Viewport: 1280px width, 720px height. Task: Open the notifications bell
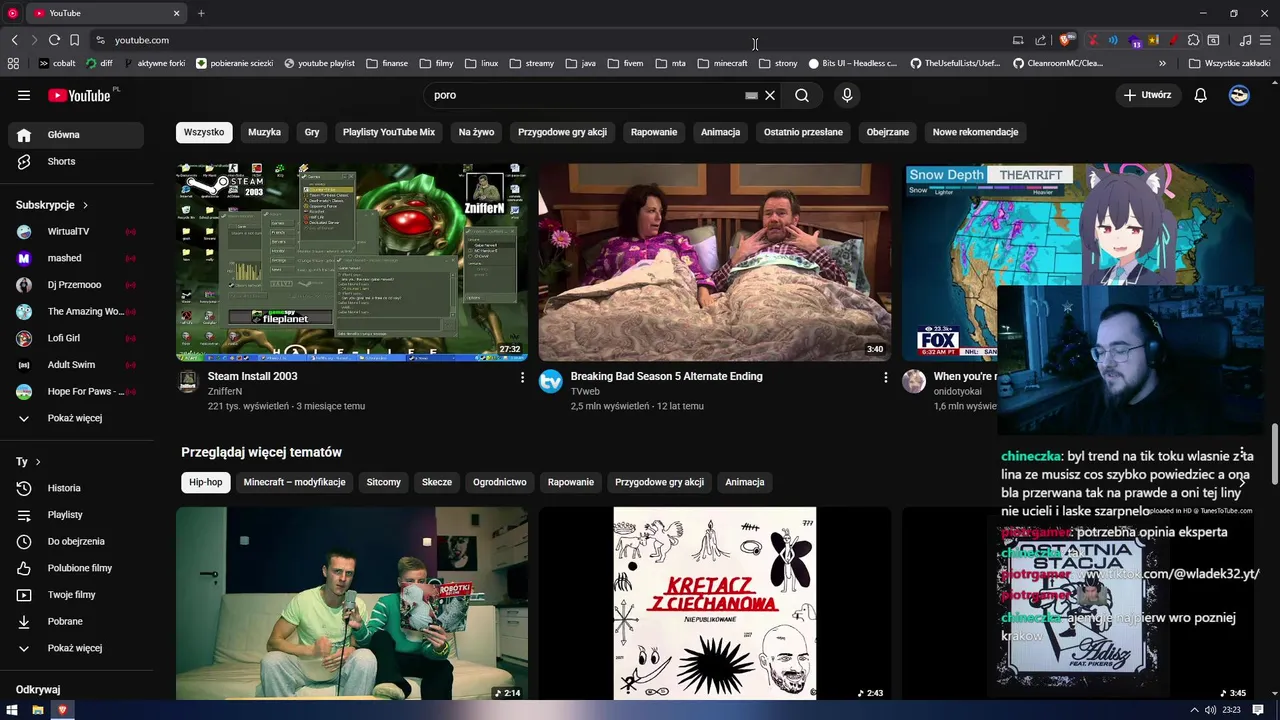point(1200,95)
